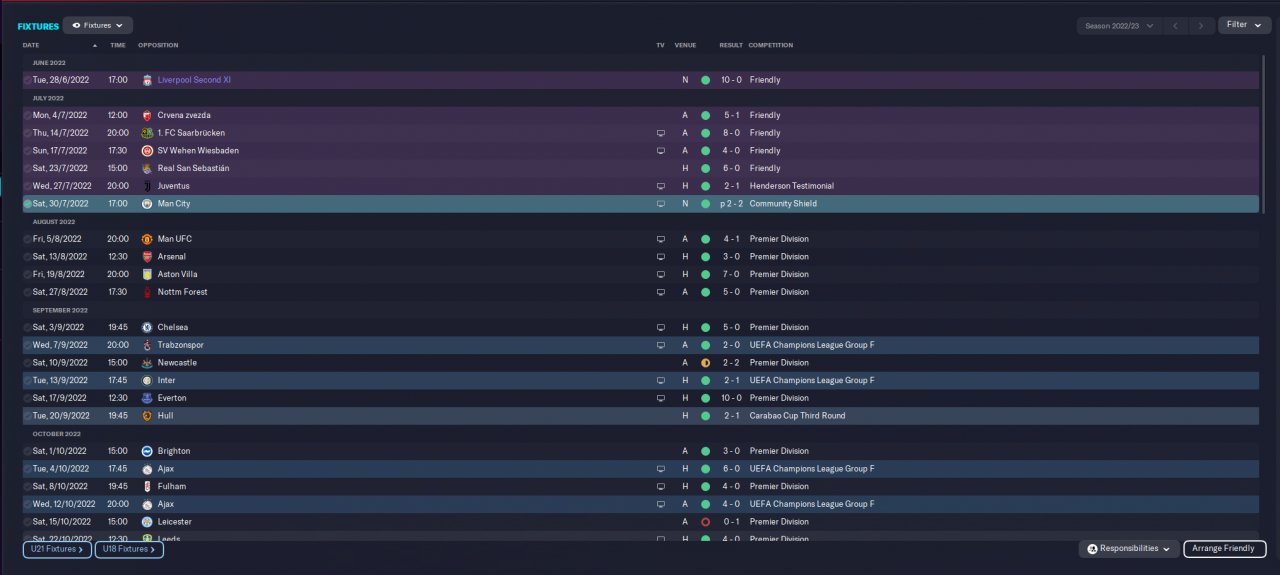Sort by the Competition column header

(770, 45)
